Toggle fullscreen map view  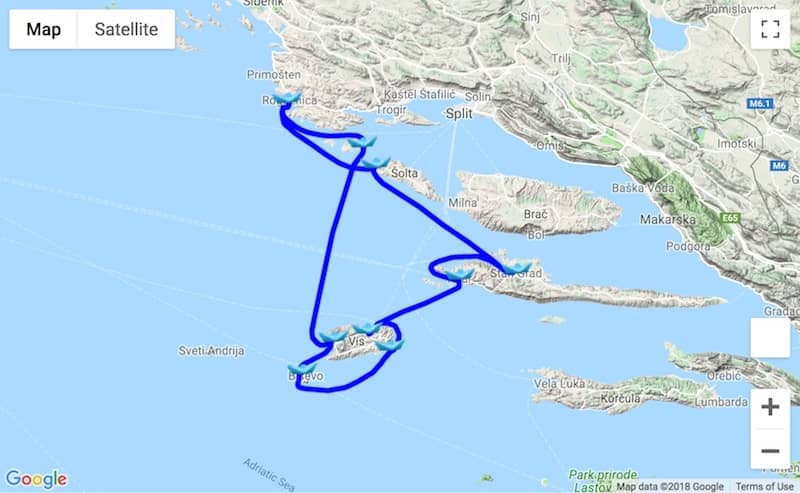[770, 29]
